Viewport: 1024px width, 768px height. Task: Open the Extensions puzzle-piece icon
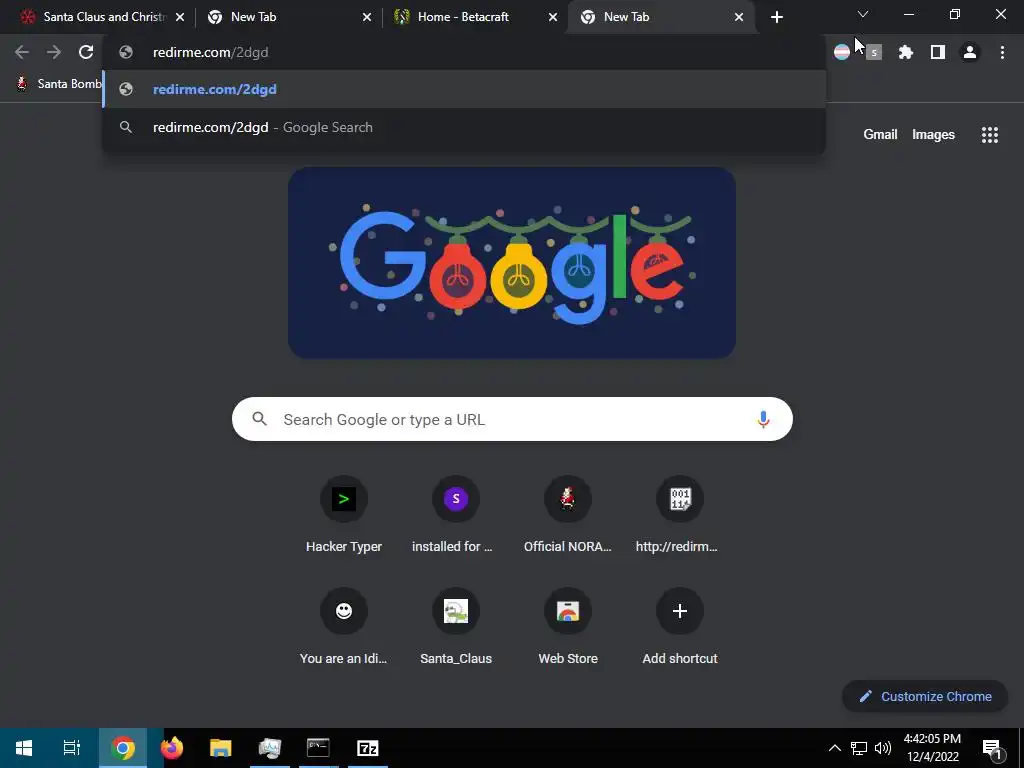pos(906,52)
